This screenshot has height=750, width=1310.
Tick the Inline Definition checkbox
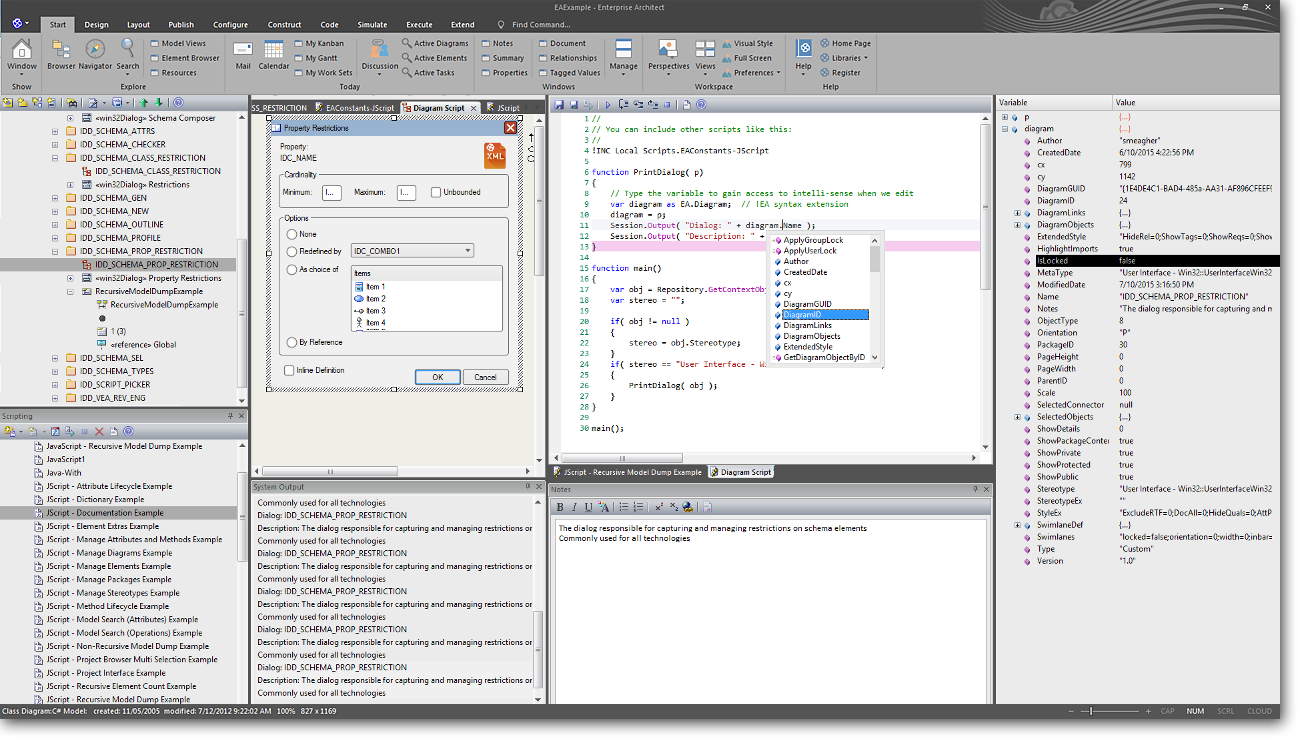(289, 370)
